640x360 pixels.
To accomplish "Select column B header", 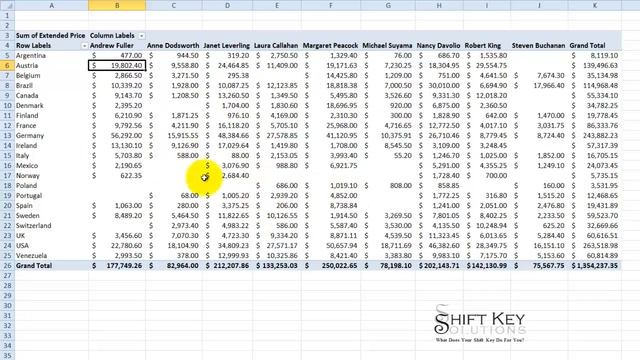I will (x=117, y=5).
